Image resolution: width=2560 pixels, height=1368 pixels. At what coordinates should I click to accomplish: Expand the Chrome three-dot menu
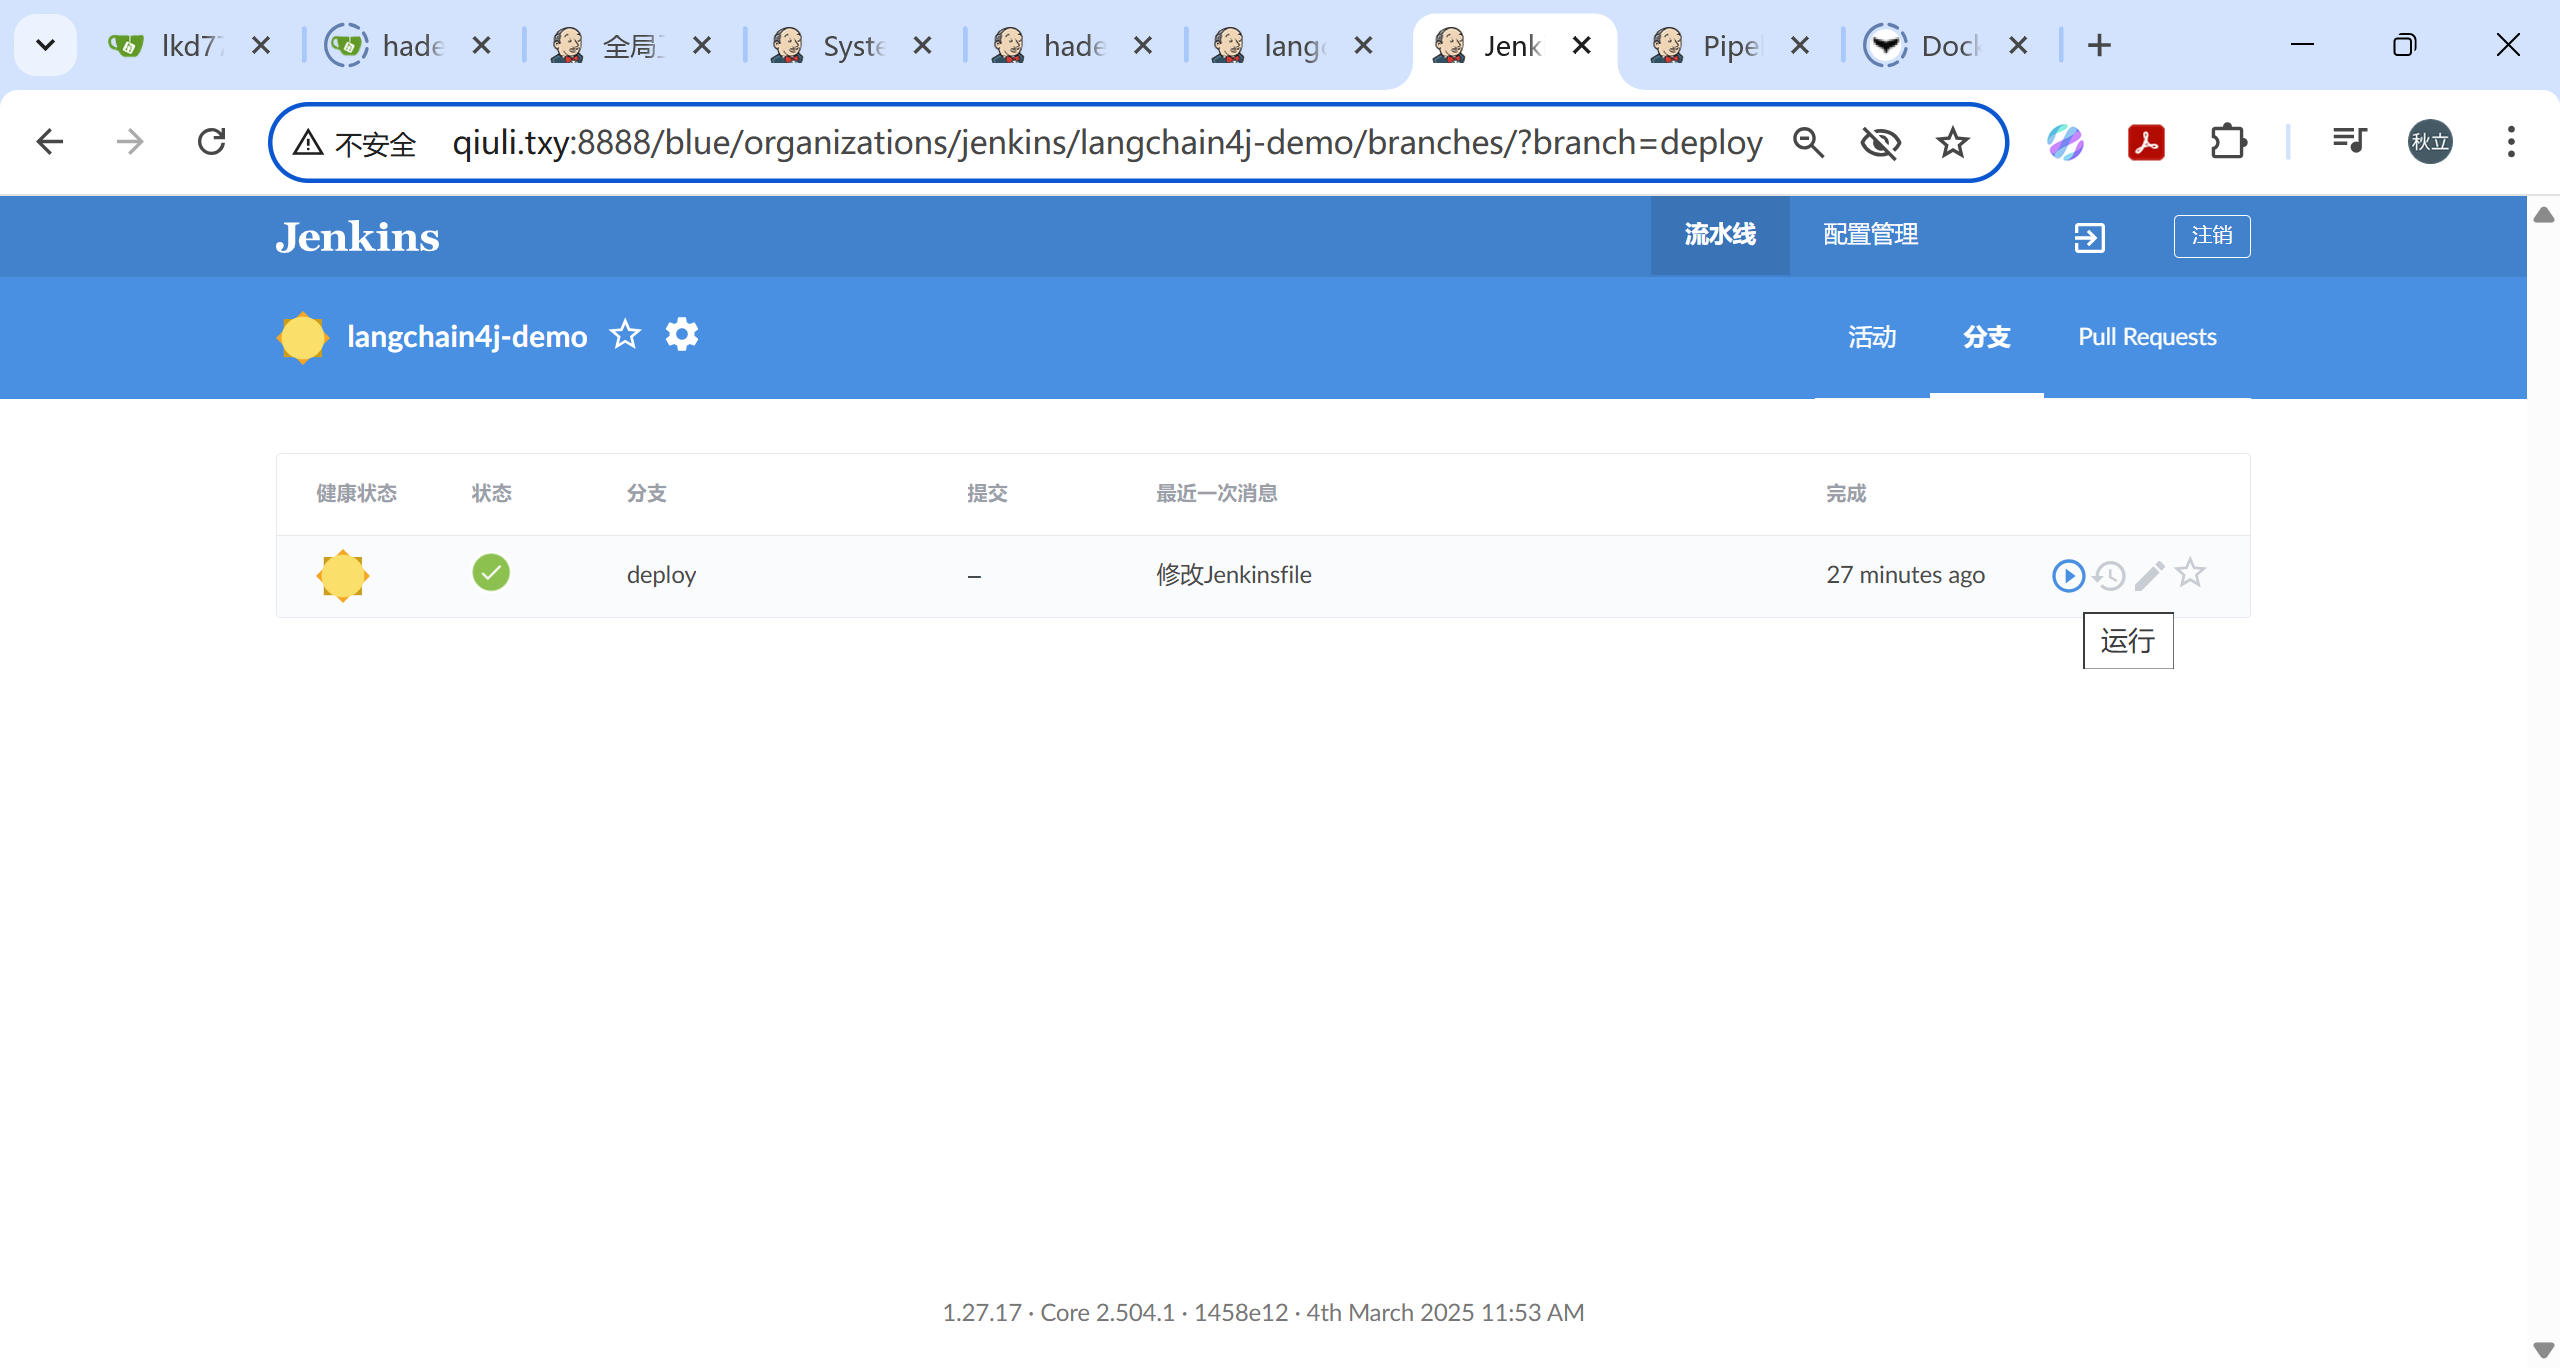(x=2511, y=142)
